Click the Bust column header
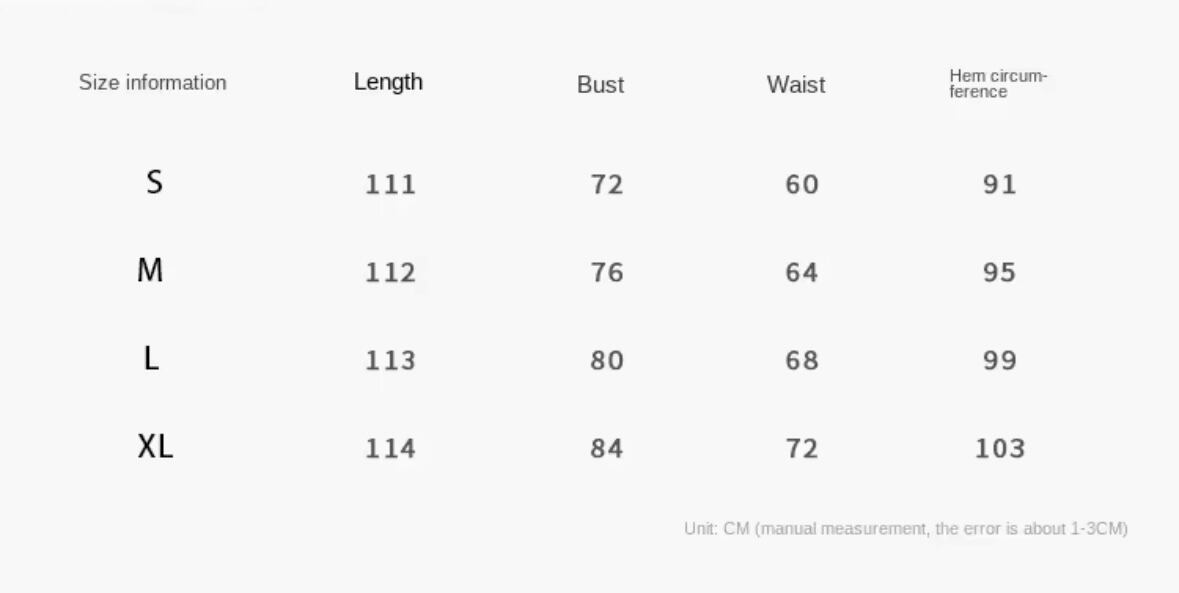1179x593 pixels. point(600,85)
